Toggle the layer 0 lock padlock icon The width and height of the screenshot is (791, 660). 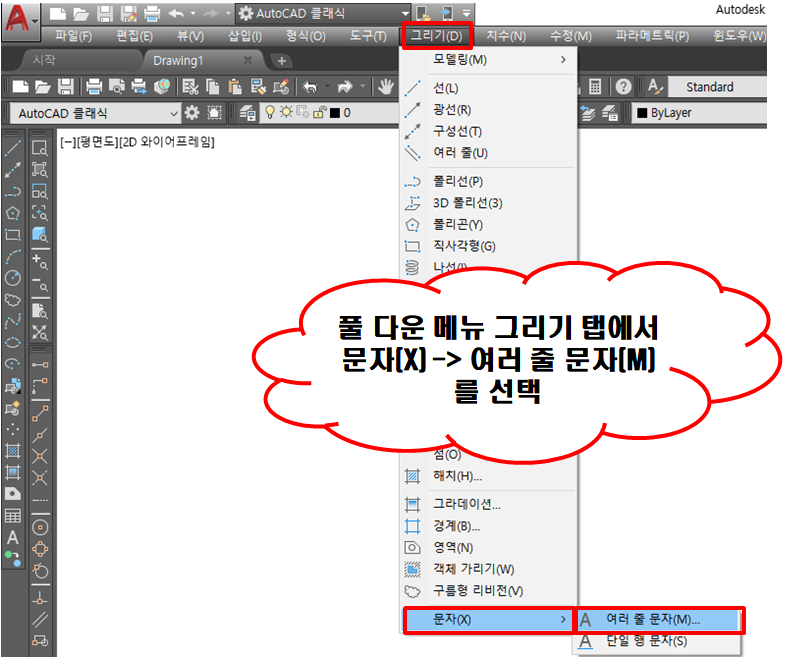point(320,113)
